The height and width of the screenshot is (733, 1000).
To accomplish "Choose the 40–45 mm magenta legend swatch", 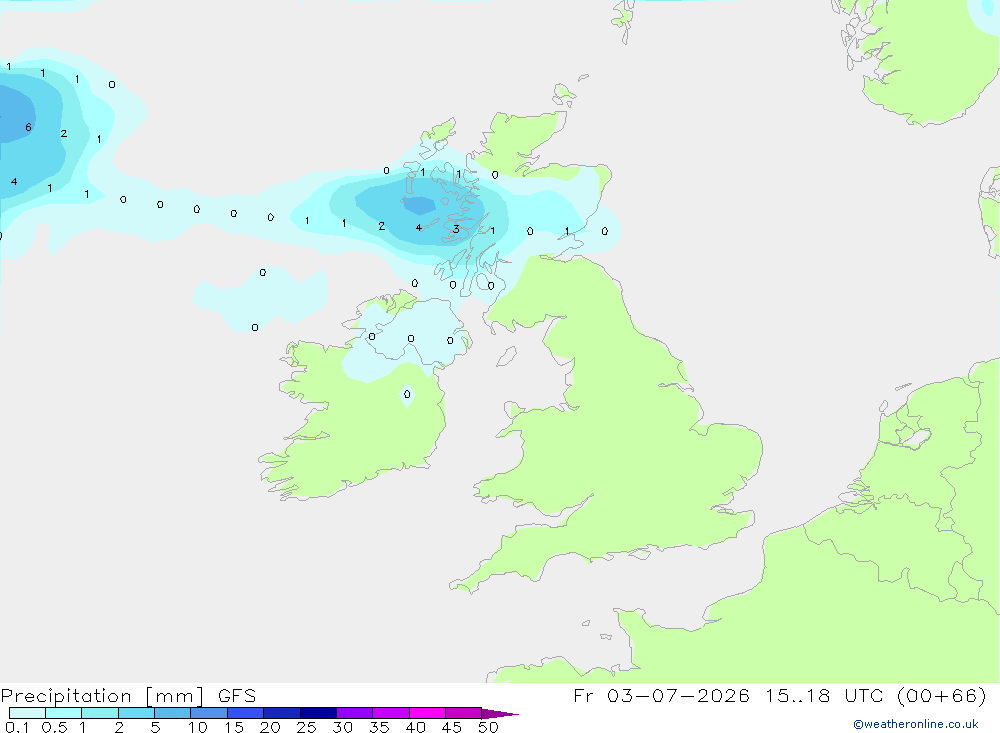I will point(427,713).
